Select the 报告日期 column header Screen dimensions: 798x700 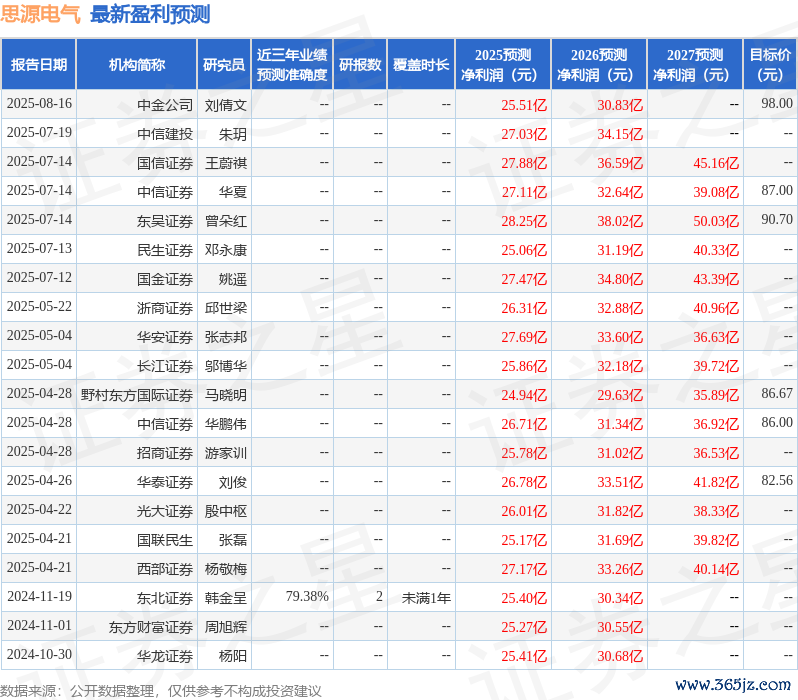coord(39,65)
